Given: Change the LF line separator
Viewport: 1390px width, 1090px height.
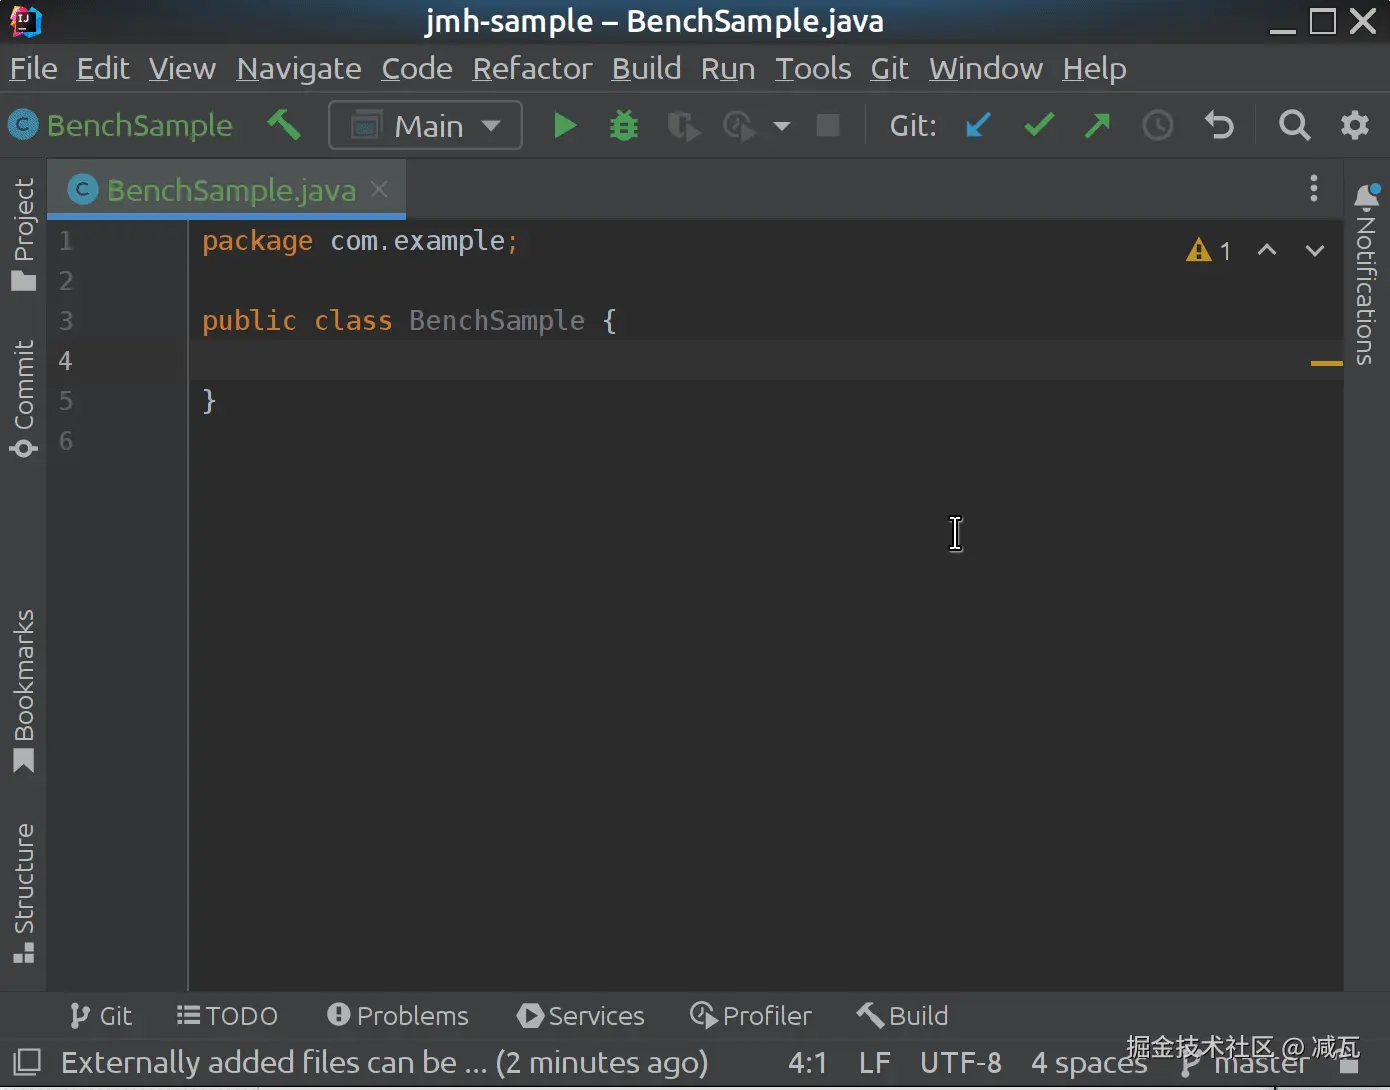Looking at the screenshot, I should click(x=874, y=1062).
